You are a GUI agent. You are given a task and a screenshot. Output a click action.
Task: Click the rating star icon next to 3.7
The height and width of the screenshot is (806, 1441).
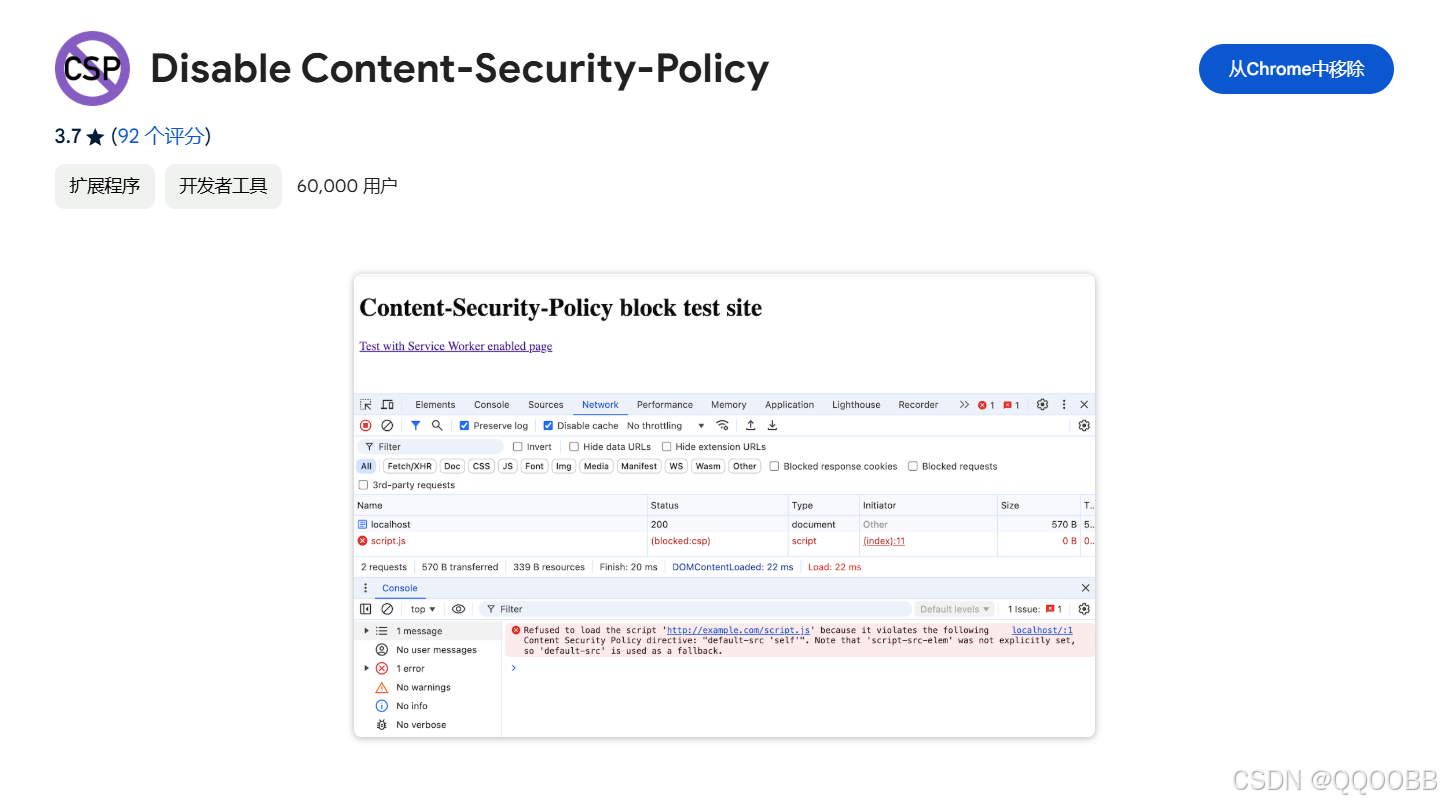click(x=95, y=137)
